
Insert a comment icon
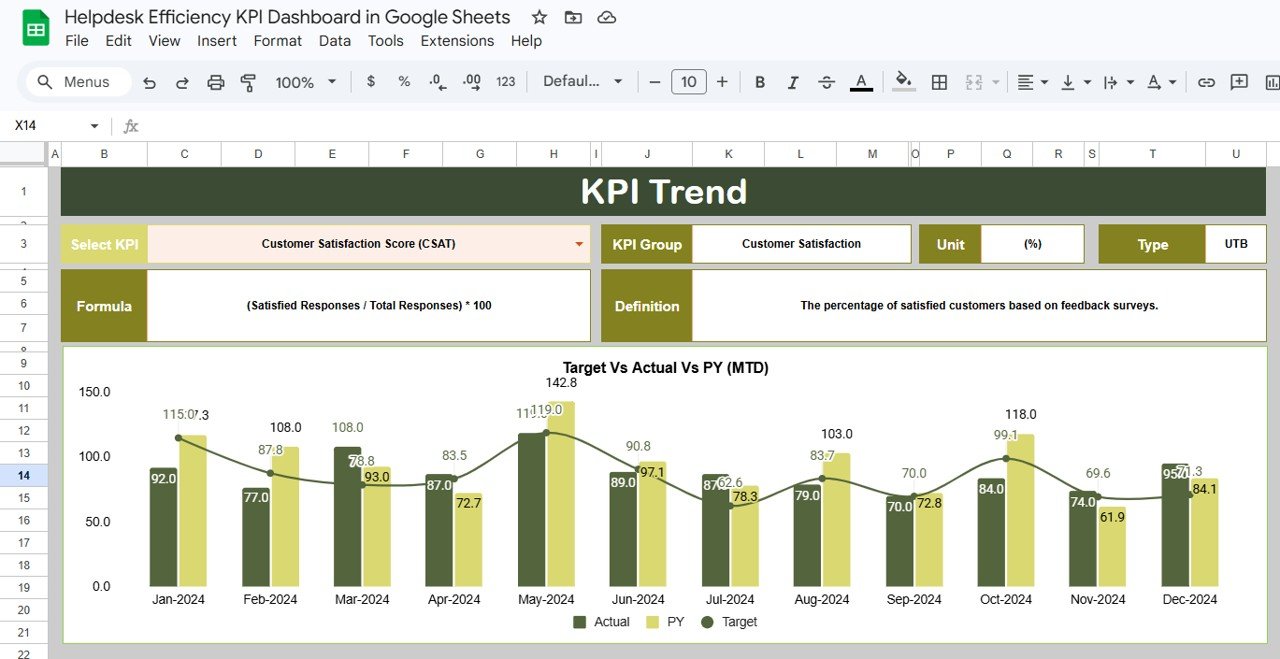1240,82
